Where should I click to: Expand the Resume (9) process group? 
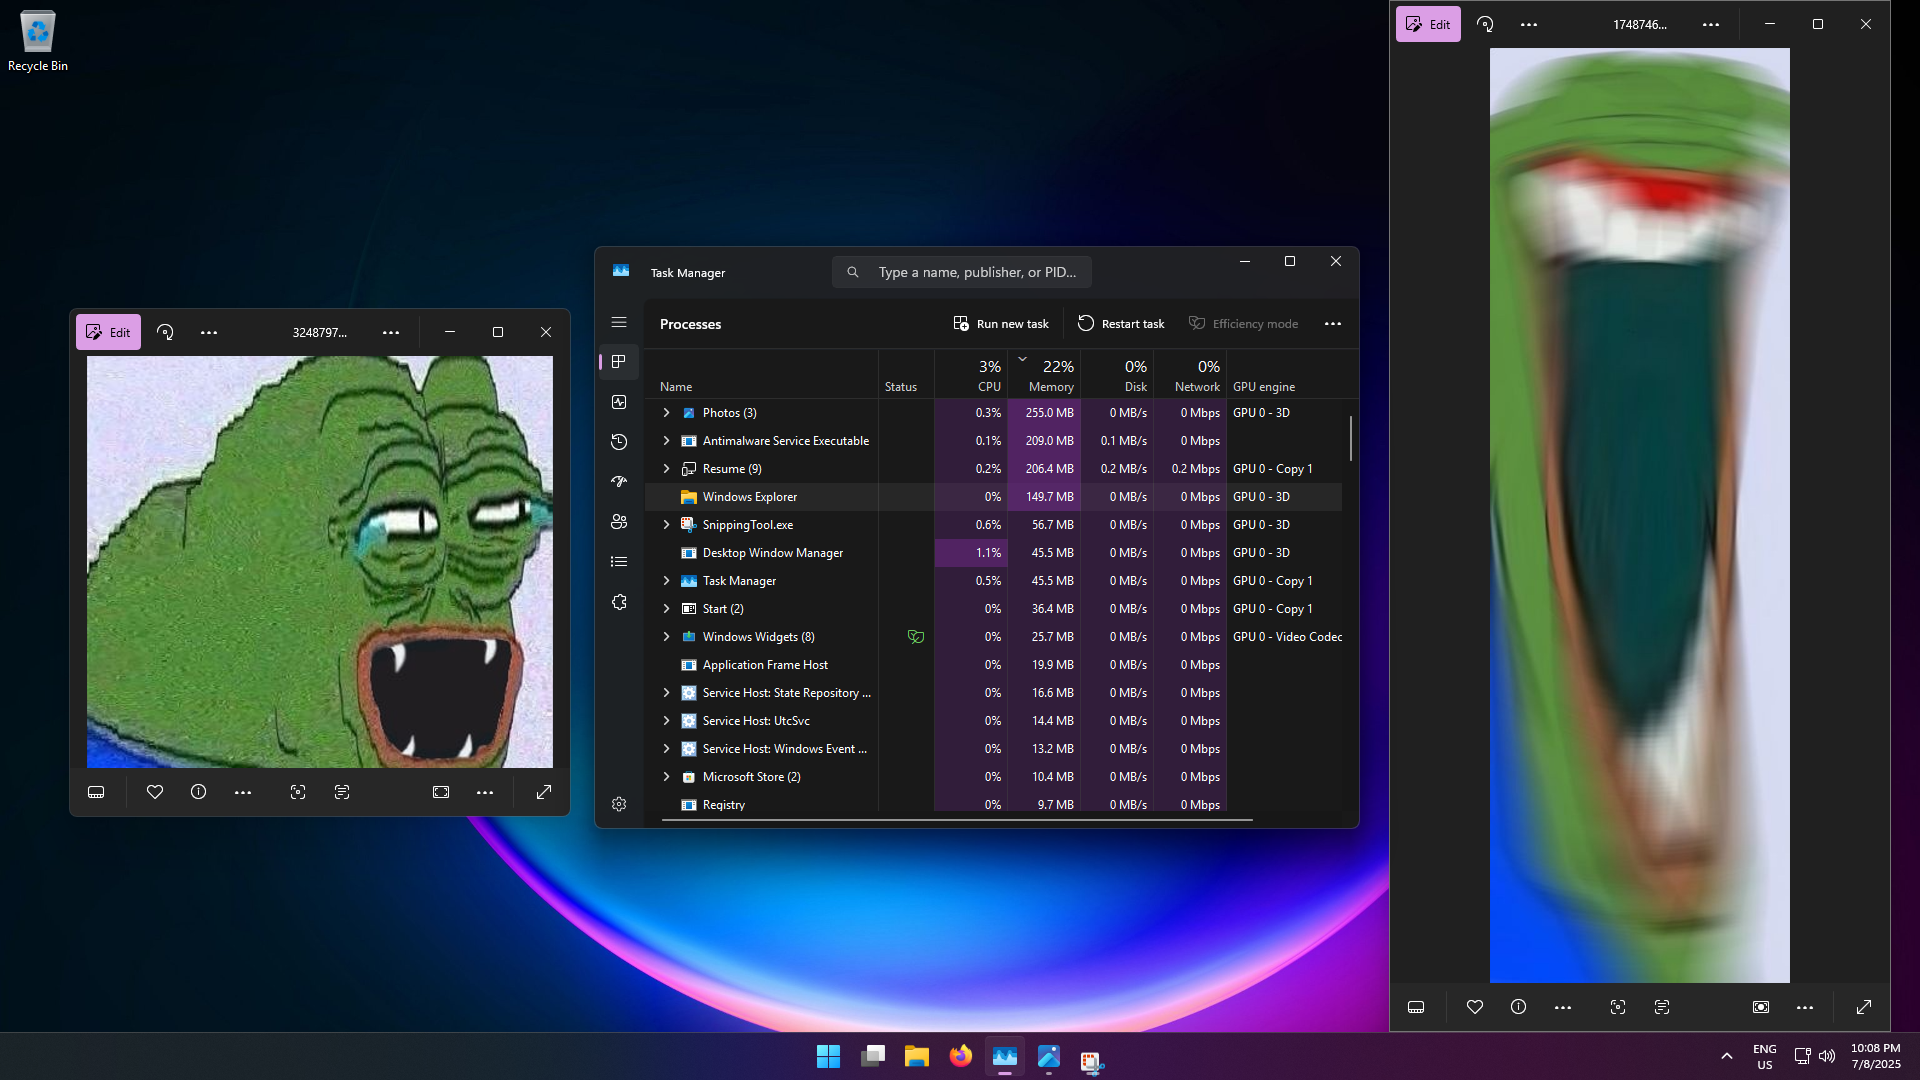[x=666, y=469]
